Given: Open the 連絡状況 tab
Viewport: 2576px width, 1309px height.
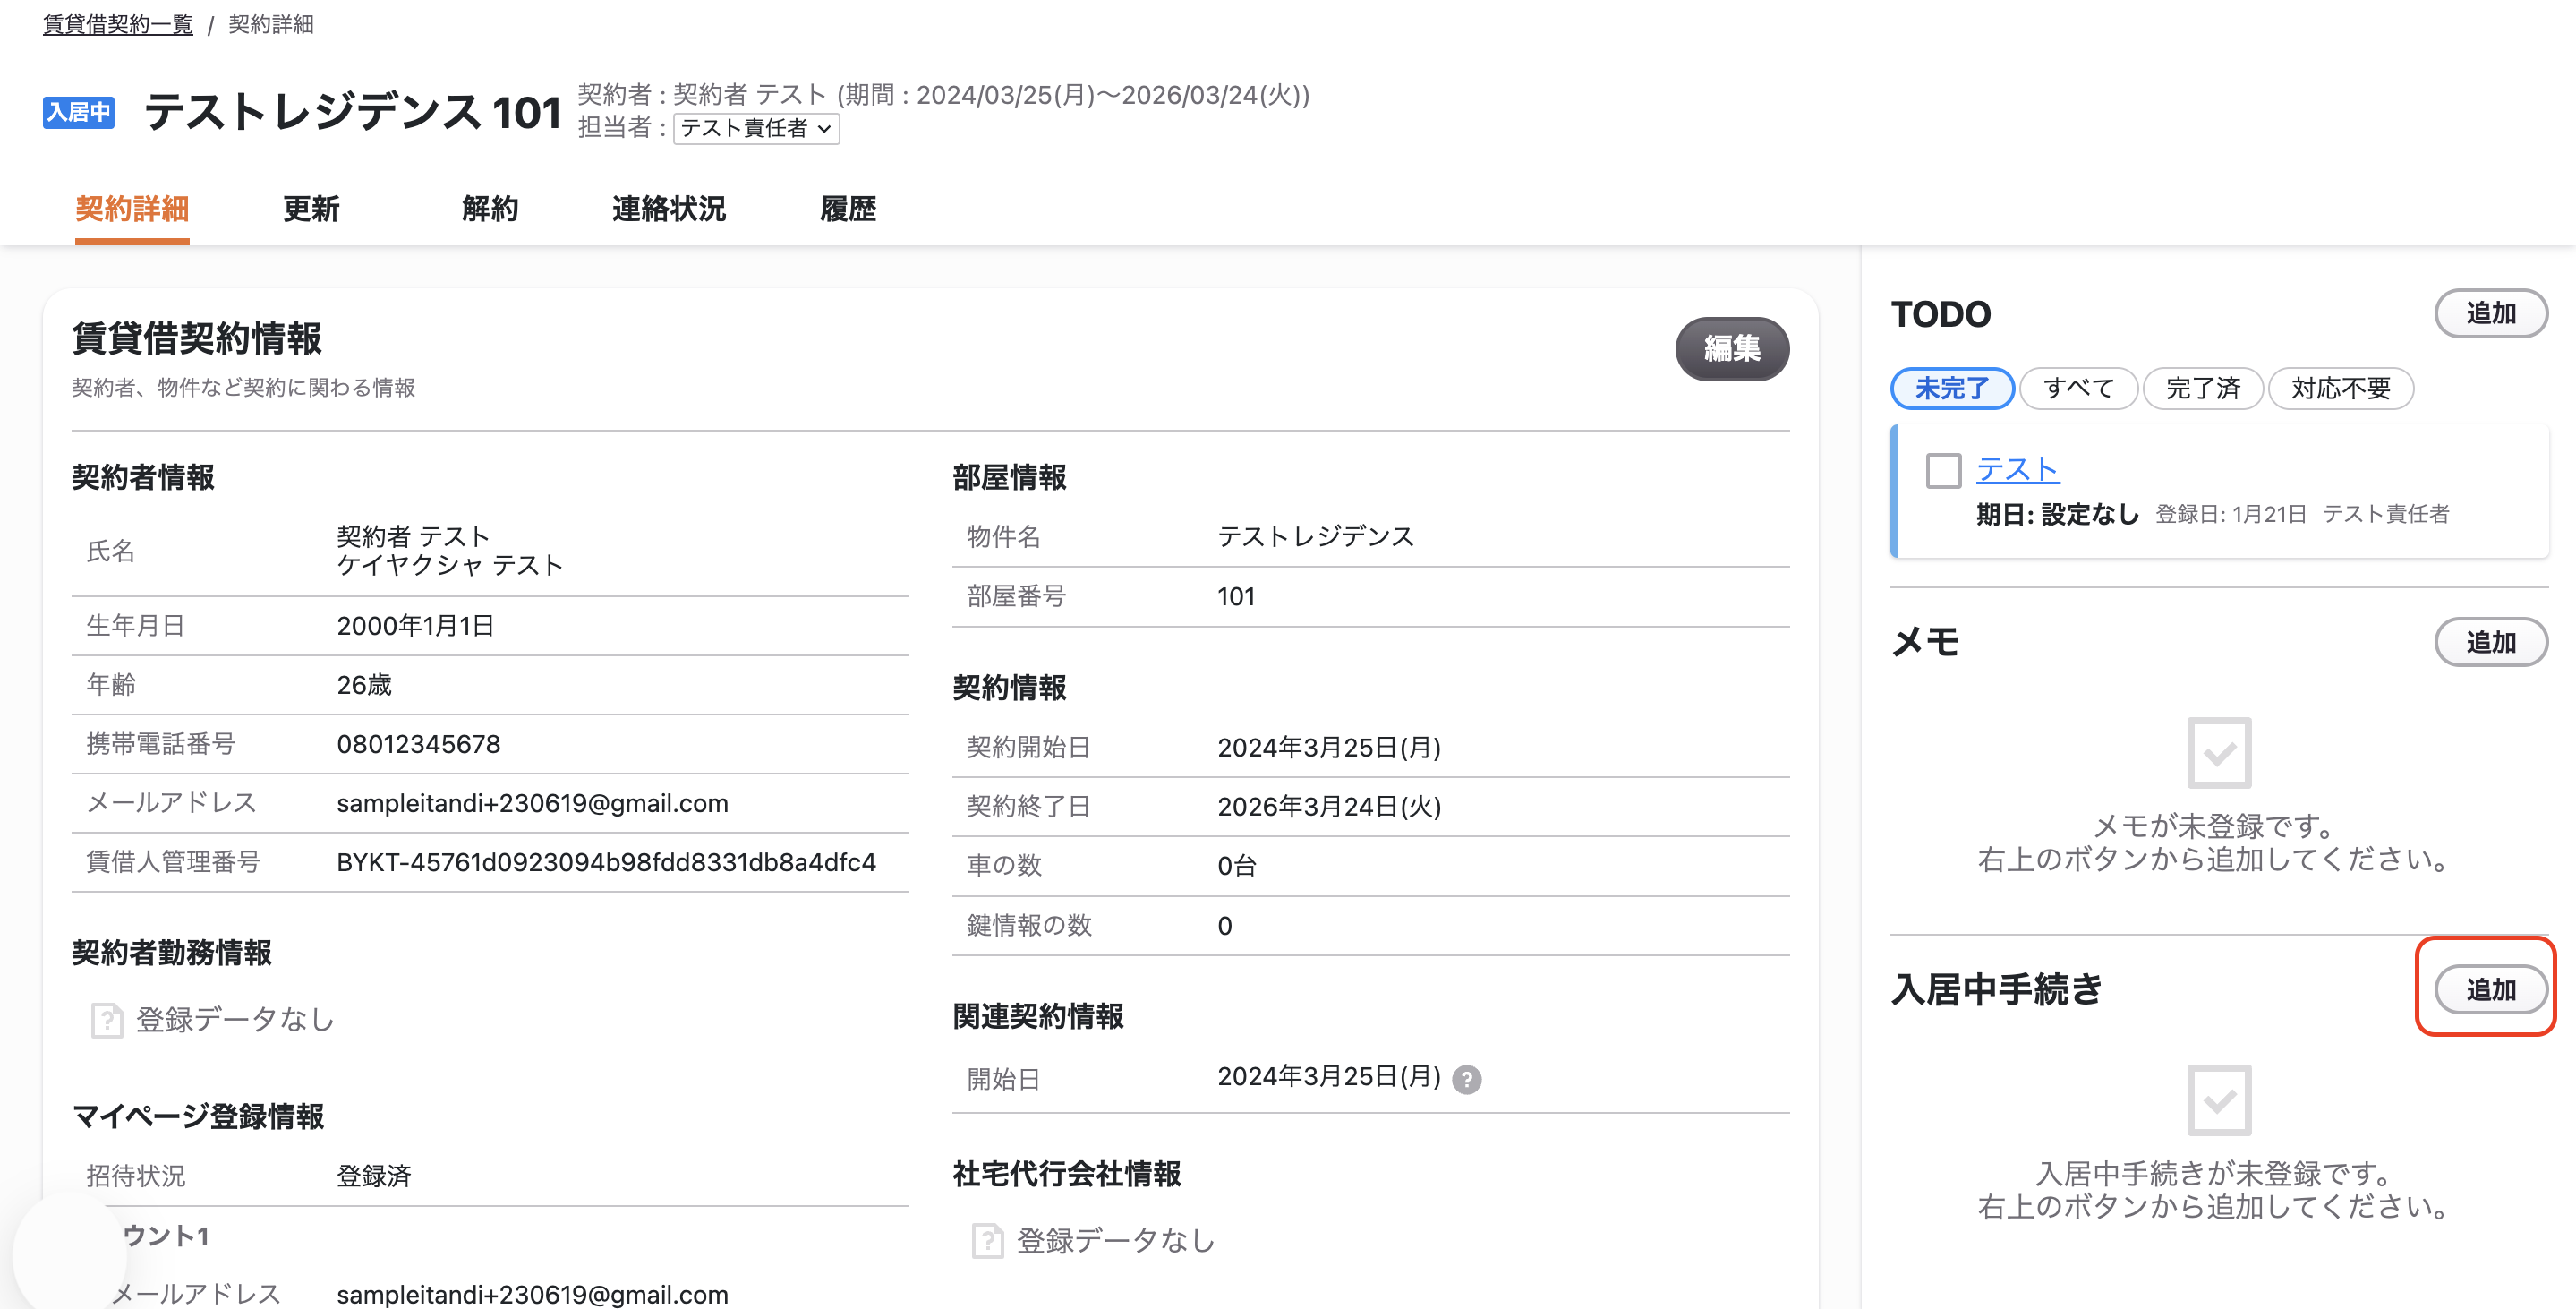Looking at the screenshot, I should click(x=669, y=209).
